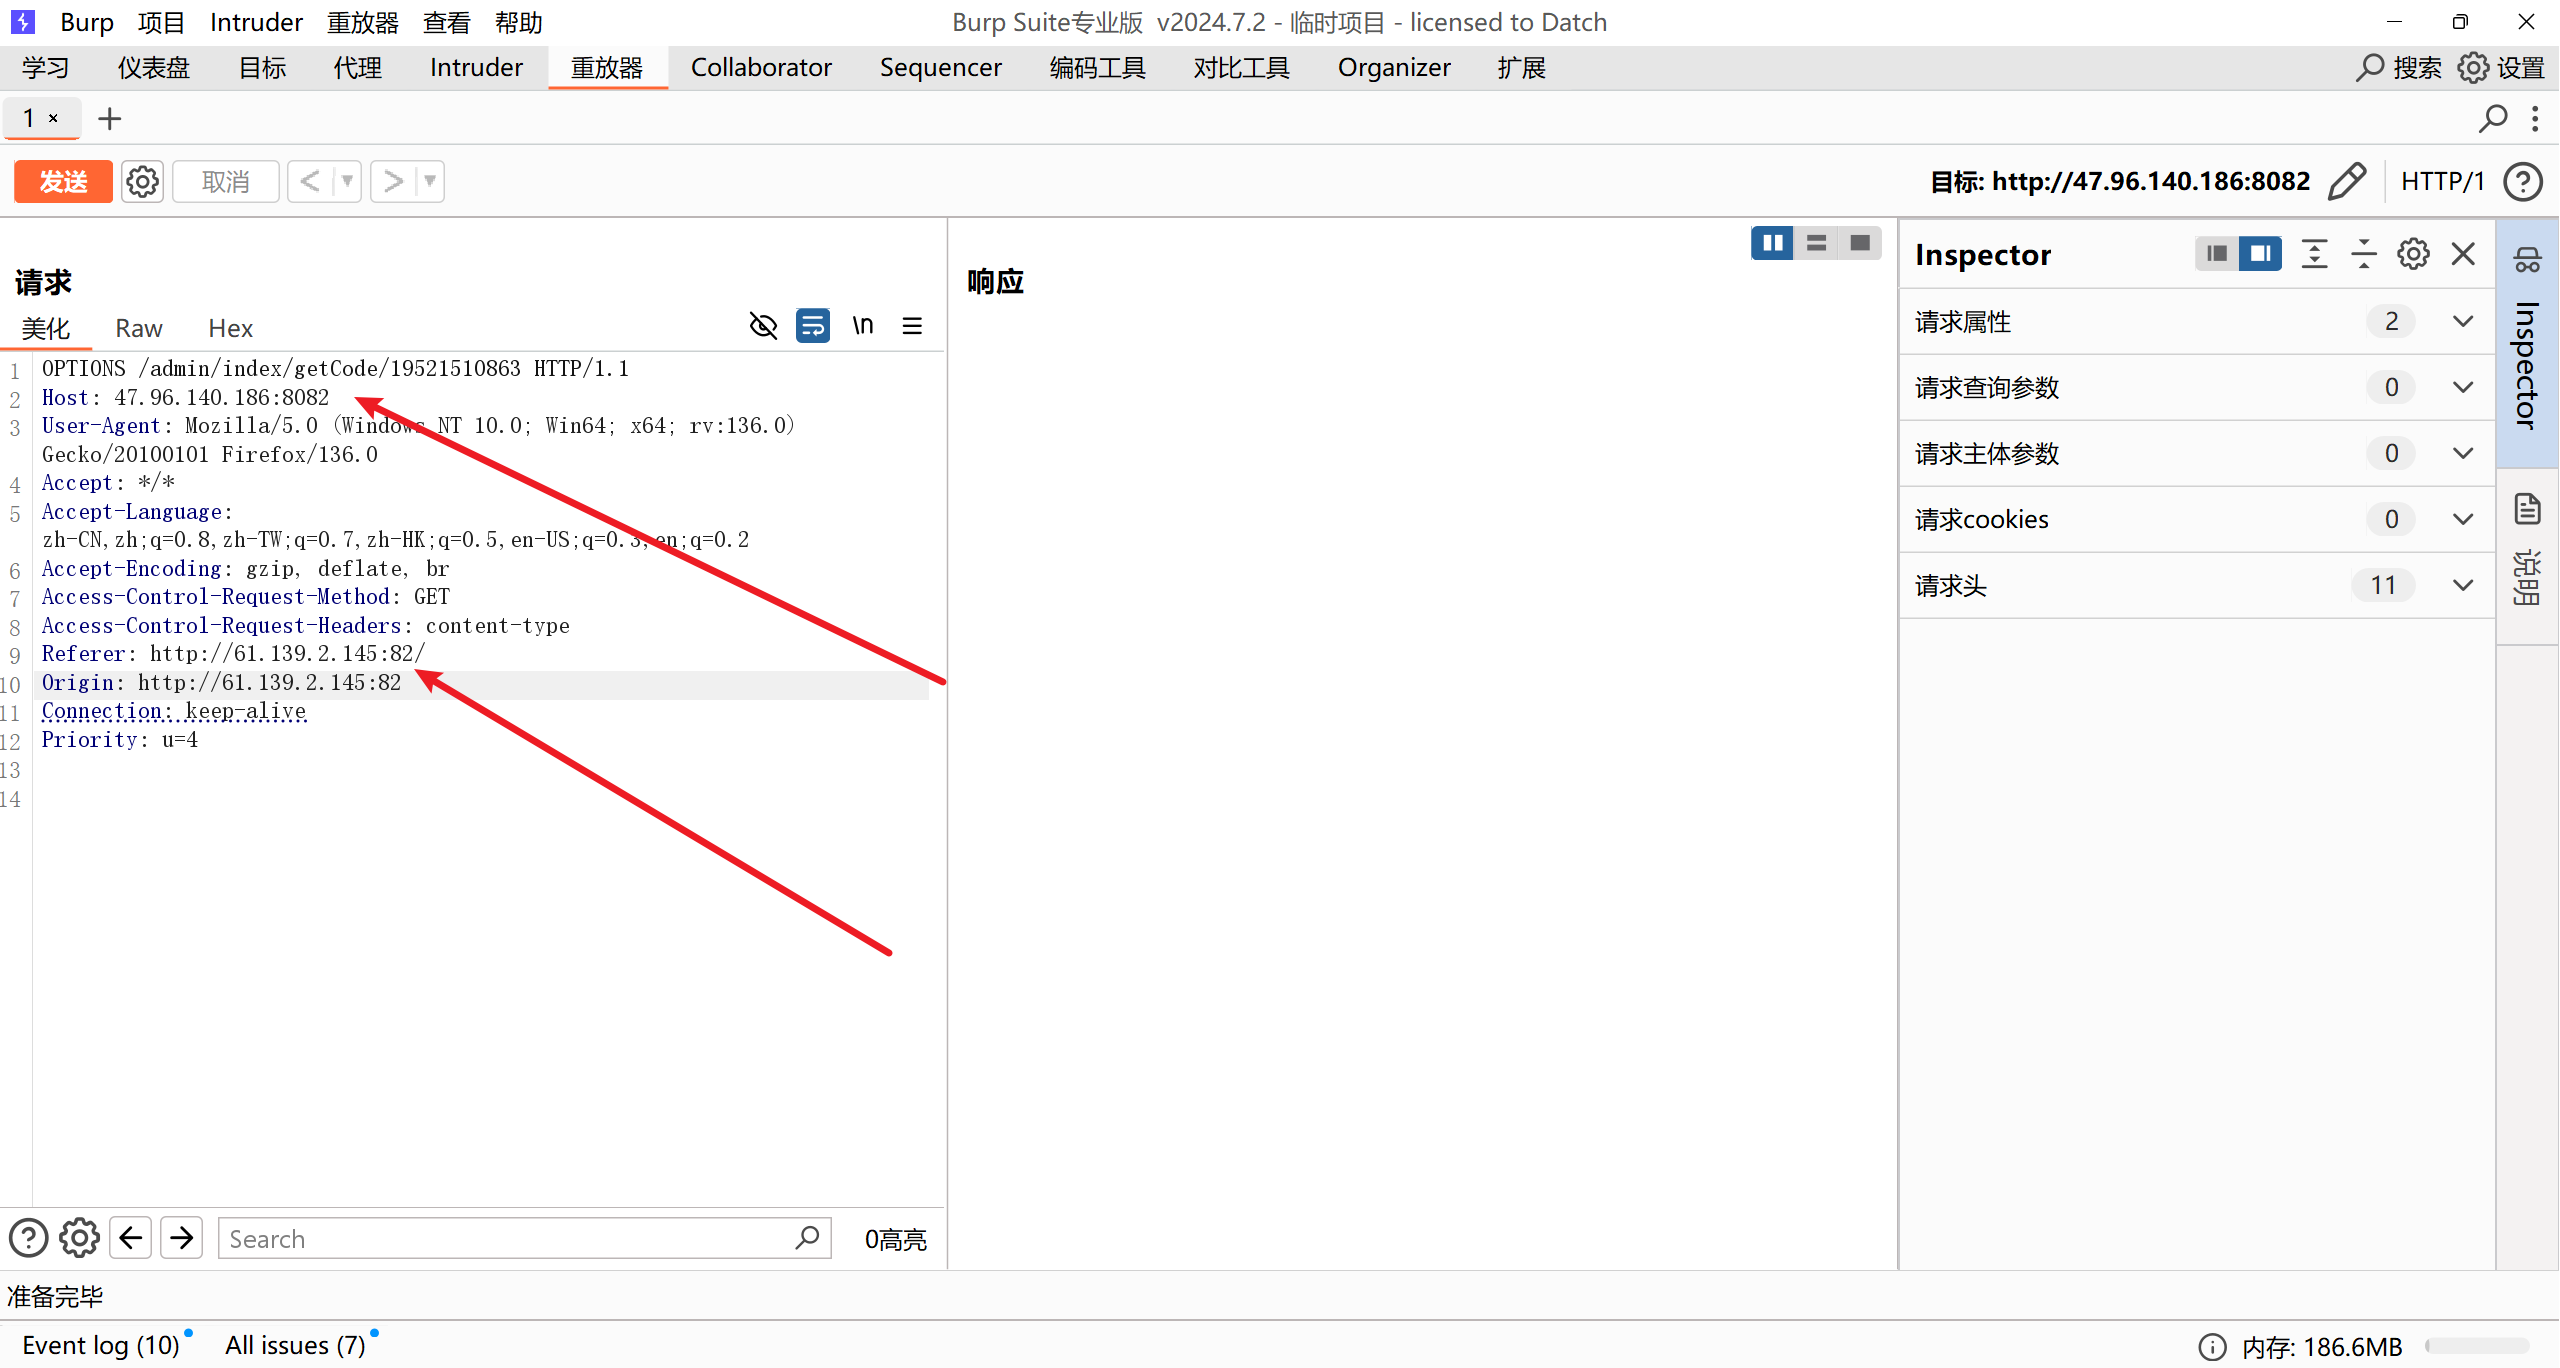Expand the 请求头 section in Inspector
Viewport: 2560px width, 1368px height.
[x=2463, y=585]
